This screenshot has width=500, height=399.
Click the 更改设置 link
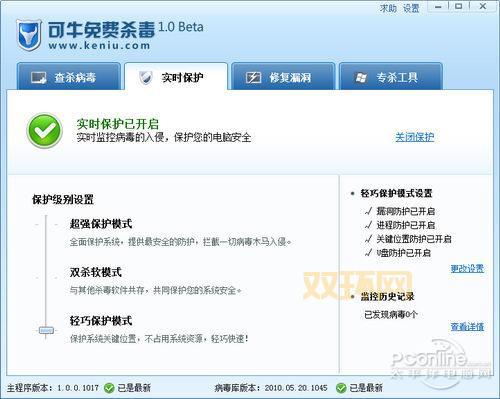click(x=467, y=268)
